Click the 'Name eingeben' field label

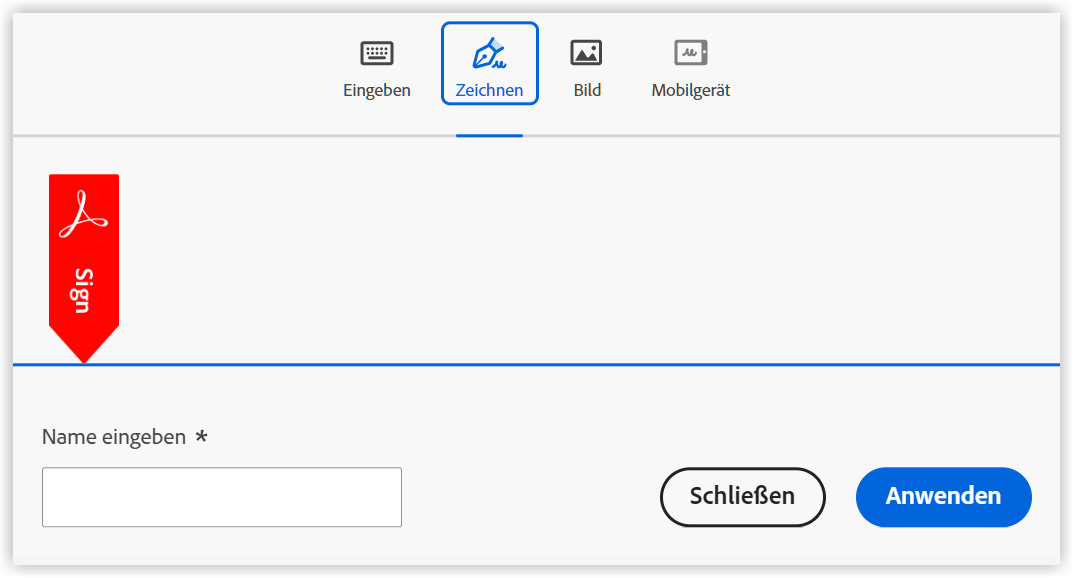tap(114, 437)
